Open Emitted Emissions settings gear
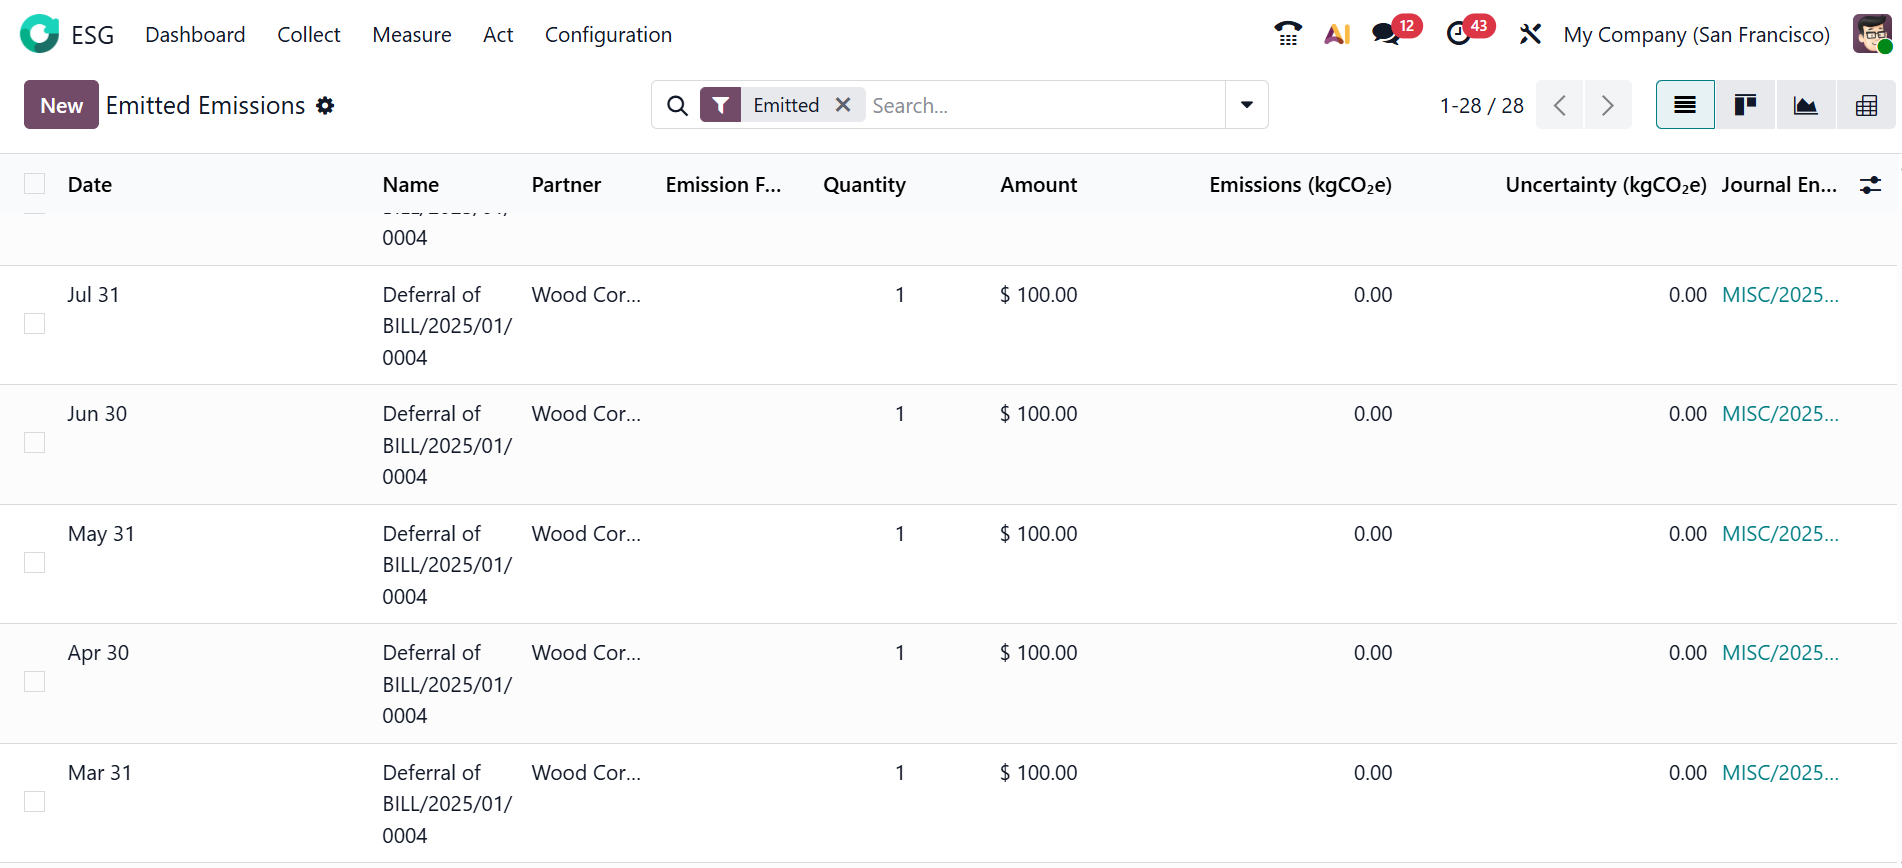The width and height of the screenshot is (1902, 868). pyautogui.click(x=325, y=106)
